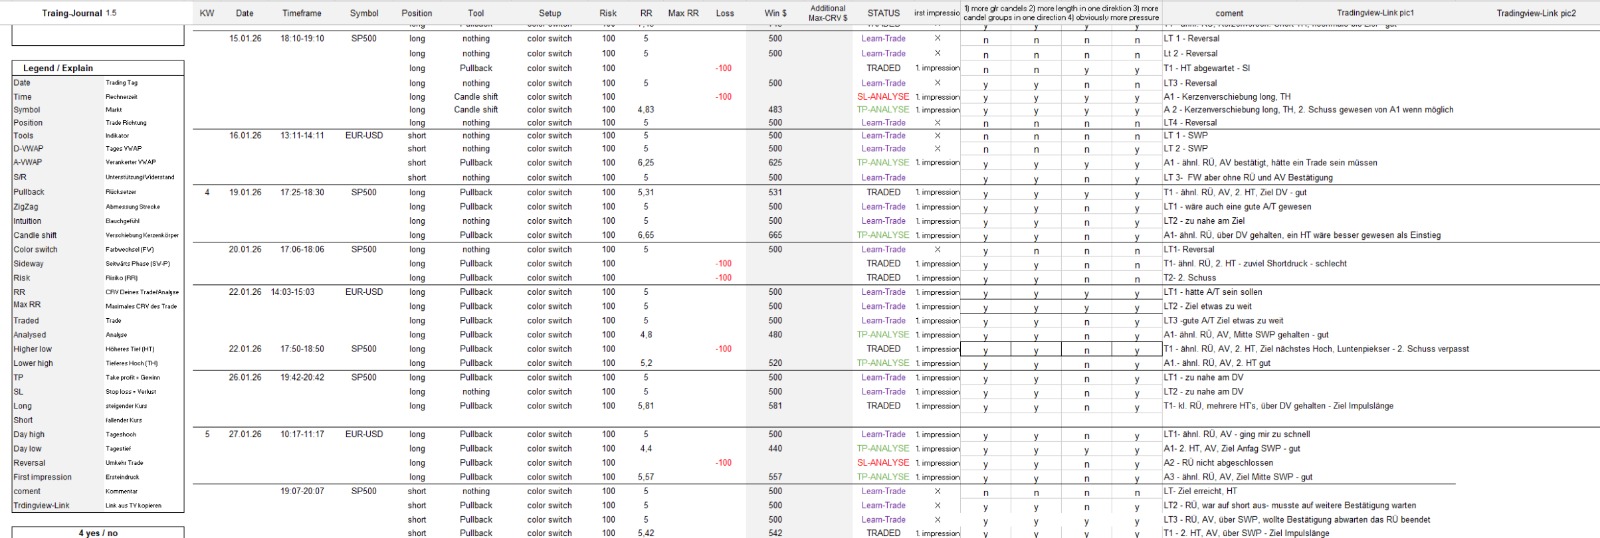Click the Timeframe column header
This screenshot has width=1600, height=538.
(x=302, y=13)
